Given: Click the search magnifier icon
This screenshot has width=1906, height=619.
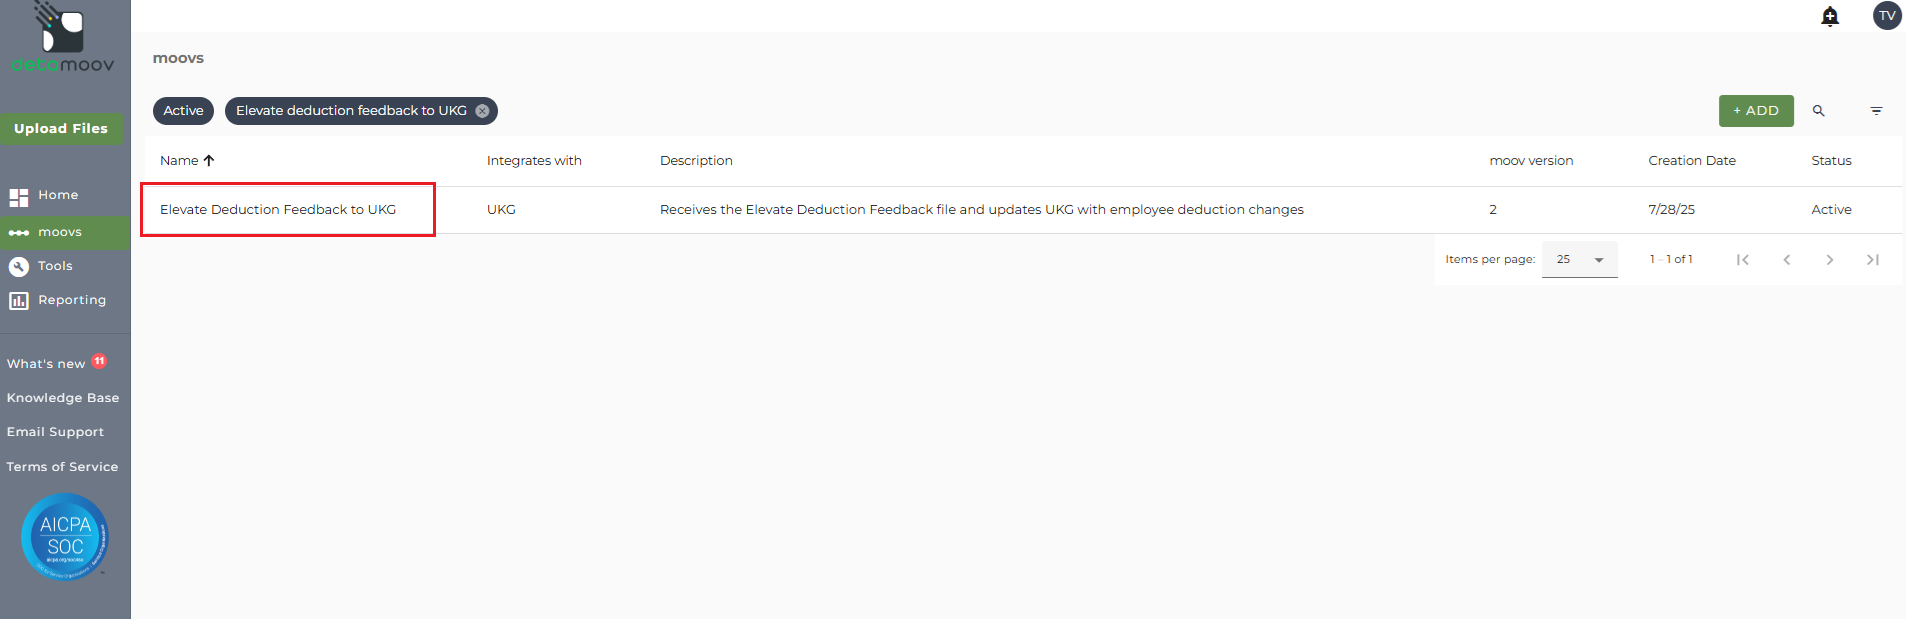Looking at the screenshot, I should coord(1819,111).
